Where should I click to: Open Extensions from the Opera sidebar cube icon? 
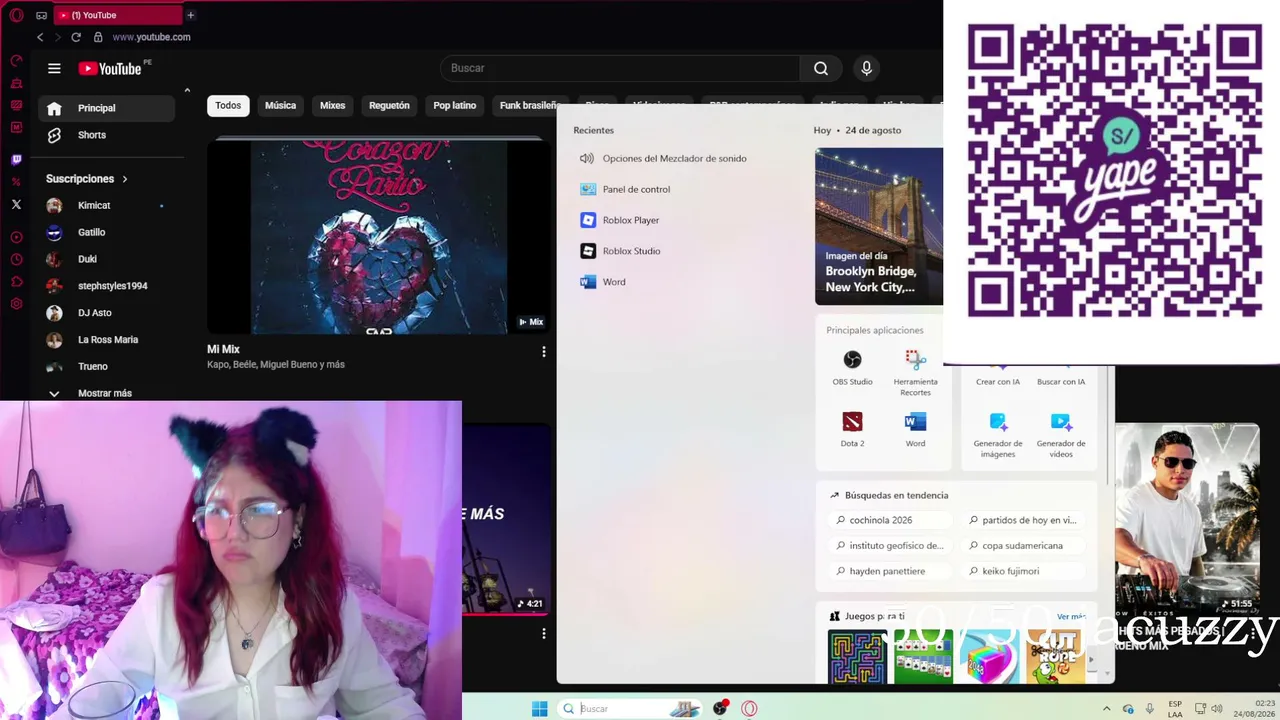pos(16,281)
